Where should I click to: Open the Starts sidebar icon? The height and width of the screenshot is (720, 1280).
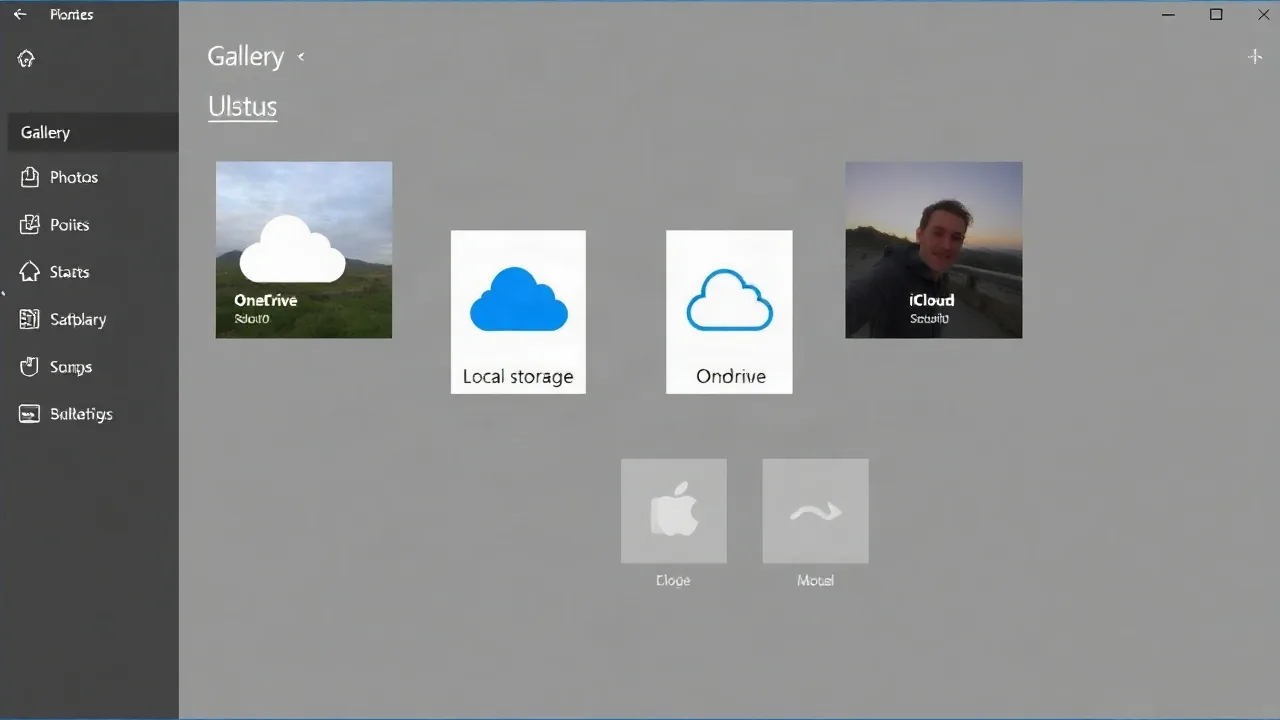(30, 272)
